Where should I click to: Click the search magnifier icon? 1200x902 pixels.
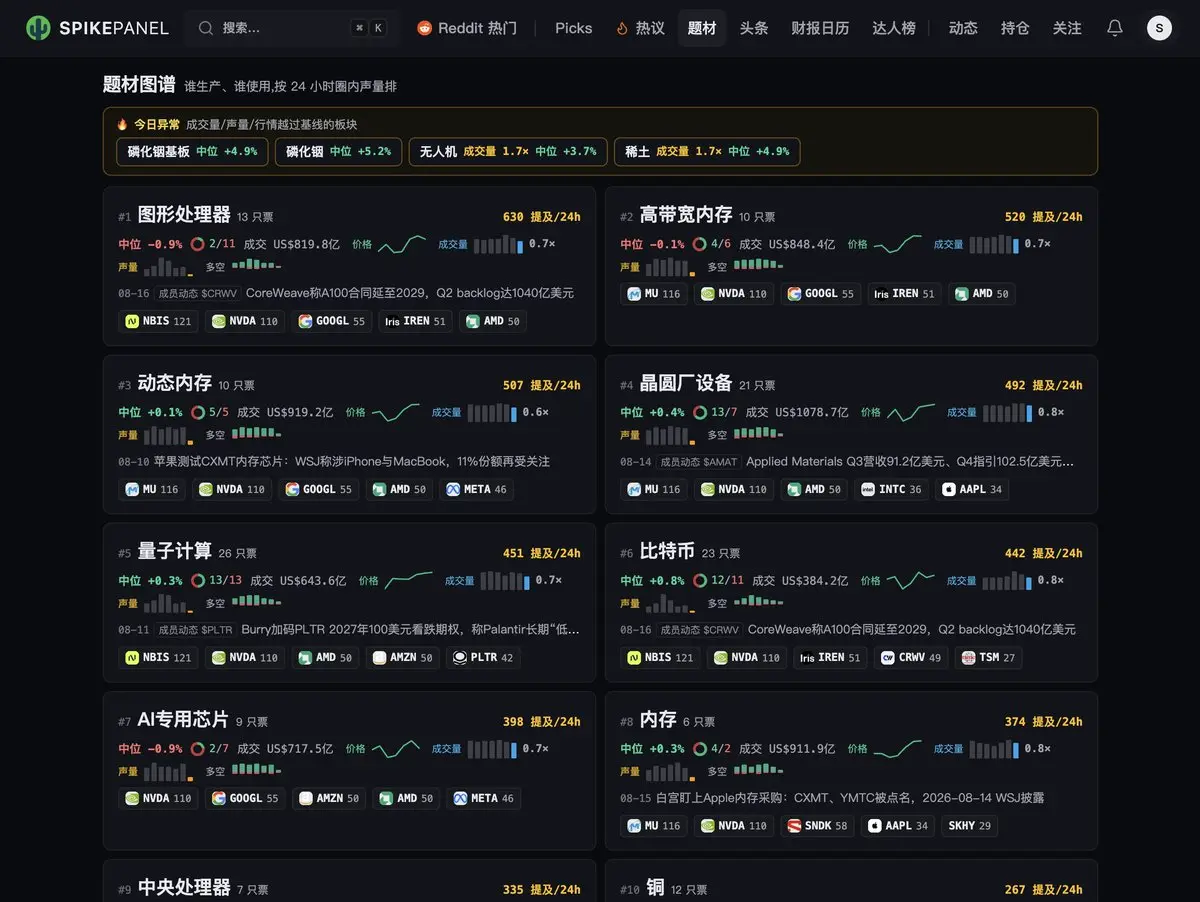206,28
